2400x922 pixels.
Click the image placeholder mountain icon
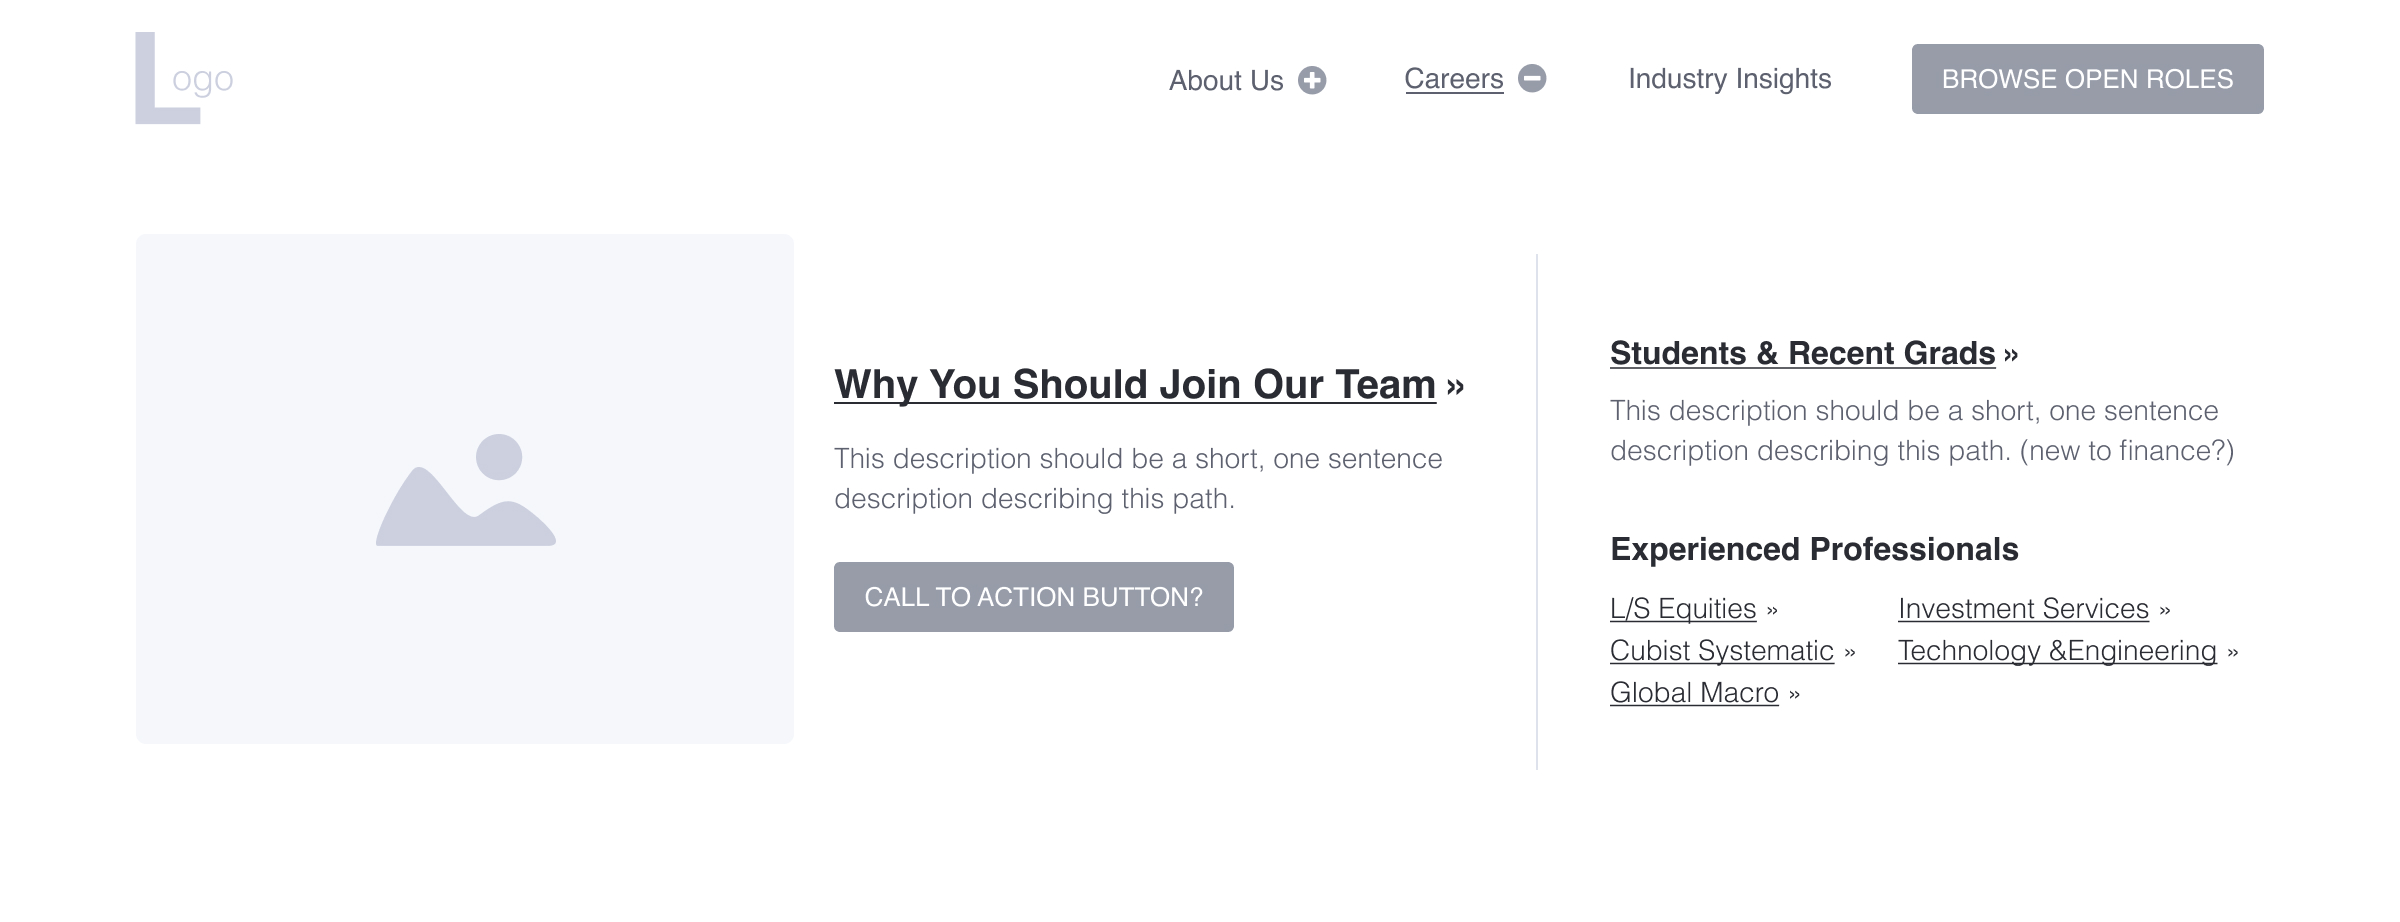pyautogui.click(x=467, y=505)
